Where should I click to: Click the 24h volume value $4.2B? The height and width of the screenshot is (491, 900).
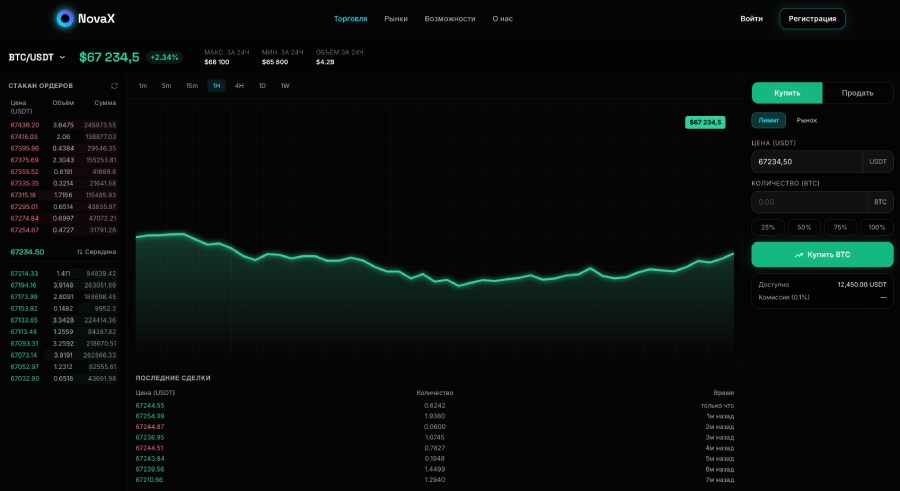pos(325,62)
